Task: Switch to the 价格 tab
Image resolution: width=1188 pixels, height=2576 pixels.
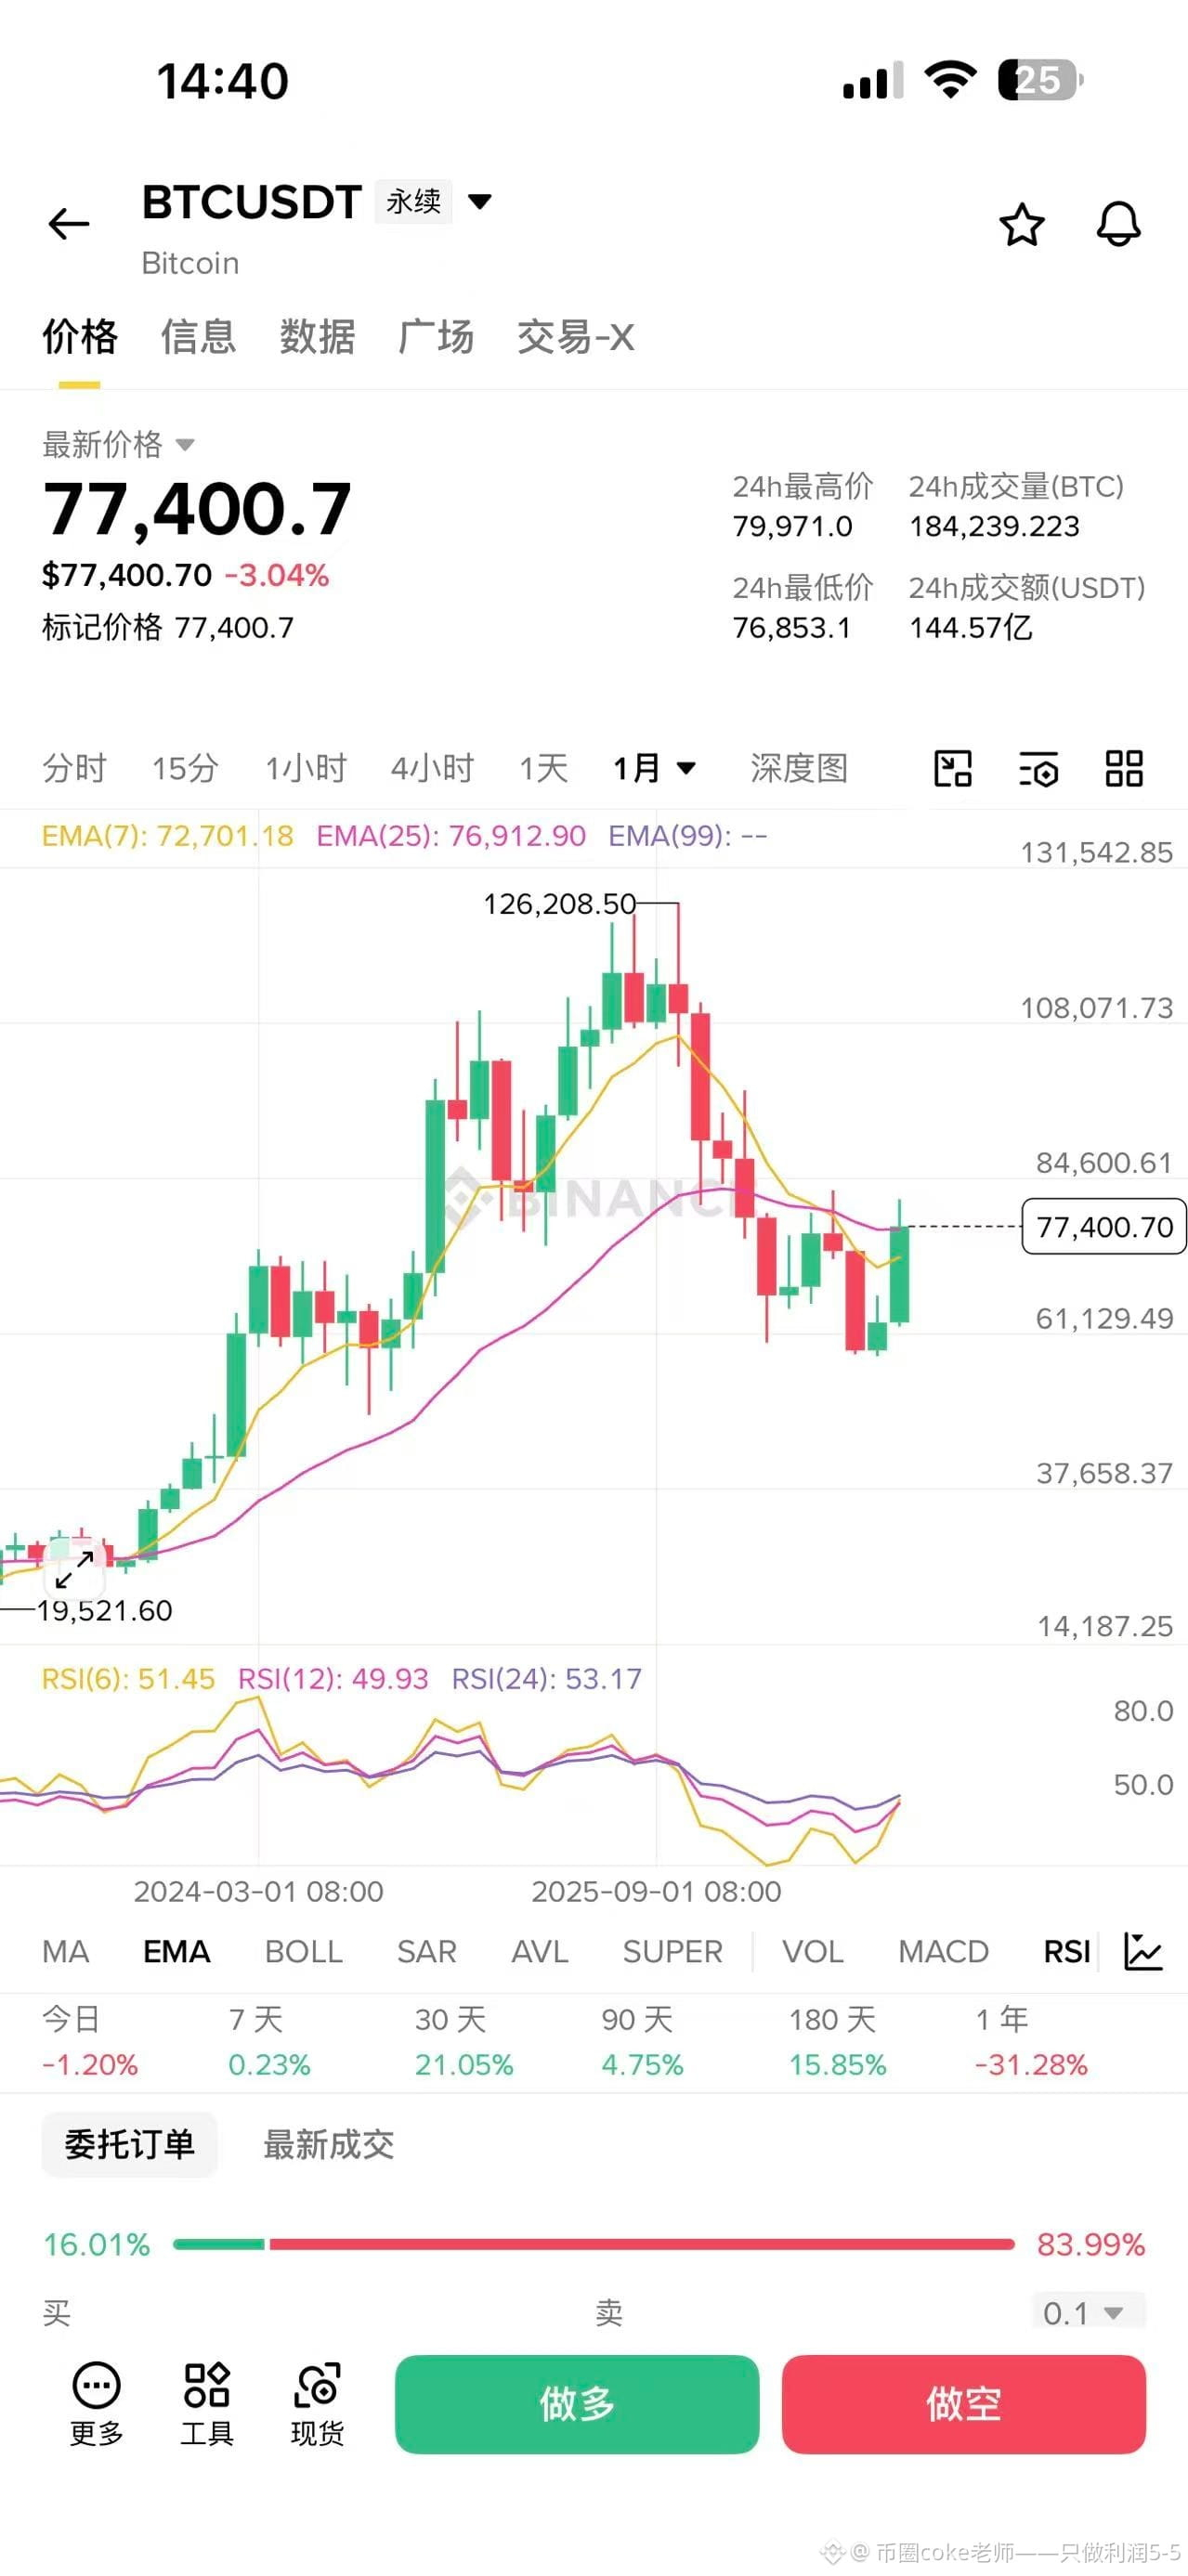Action: pos(80,337)
